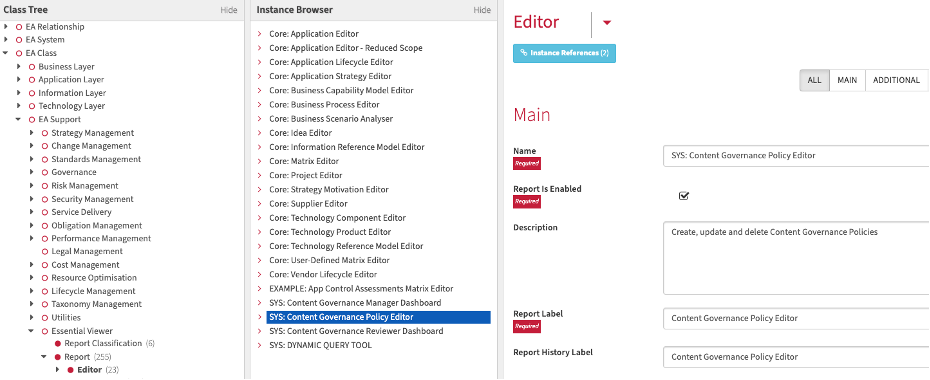
Task: Click chevron beside Core: Supplier Editor
Action: coord(260,204)
